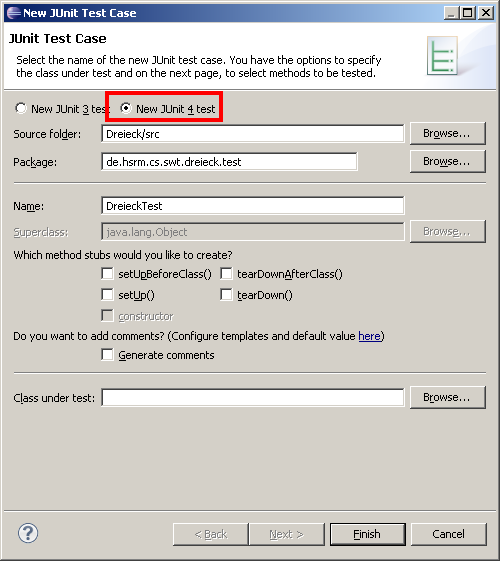The width and height of the screenshot is (500, 561).
Task: Click the 'Name:' label
Action: (29, 206)
